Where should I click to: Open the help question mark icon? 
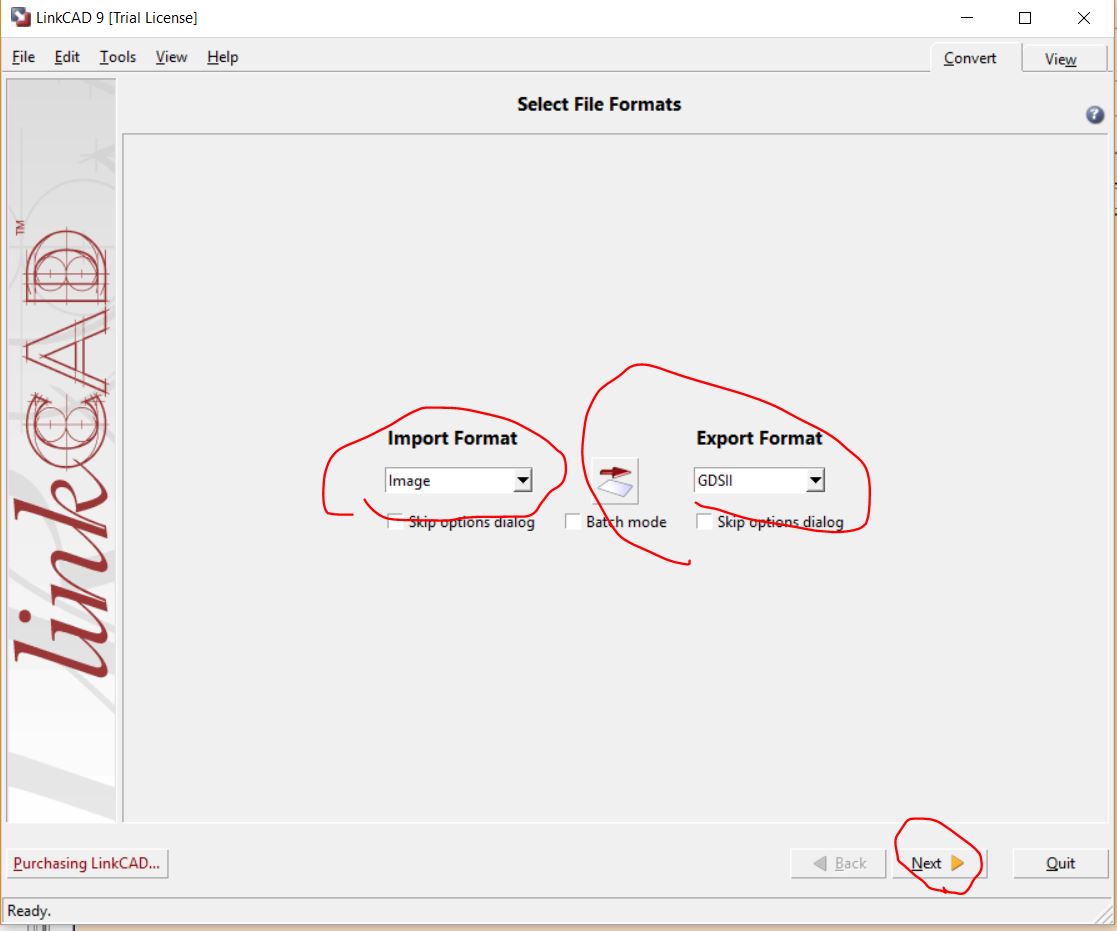[1094, 115]
